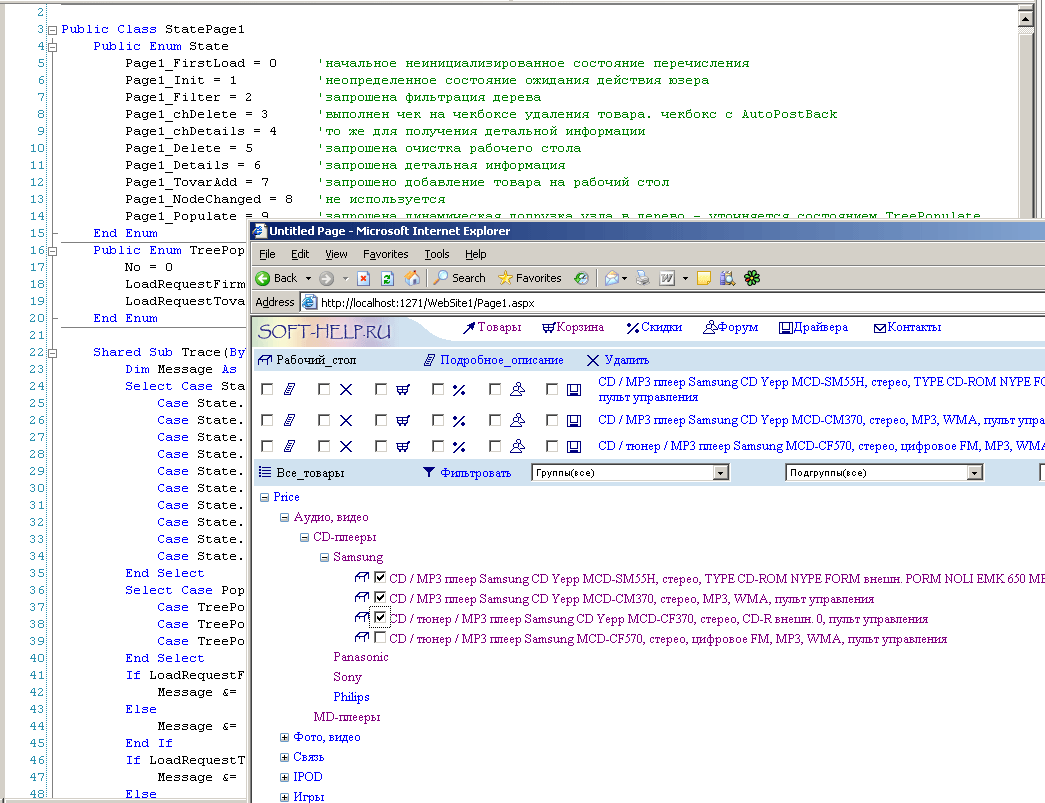This screenshot has width=1045, height=803.
Task: Expand the Фото, видео tree node
Action: point(285,737)
